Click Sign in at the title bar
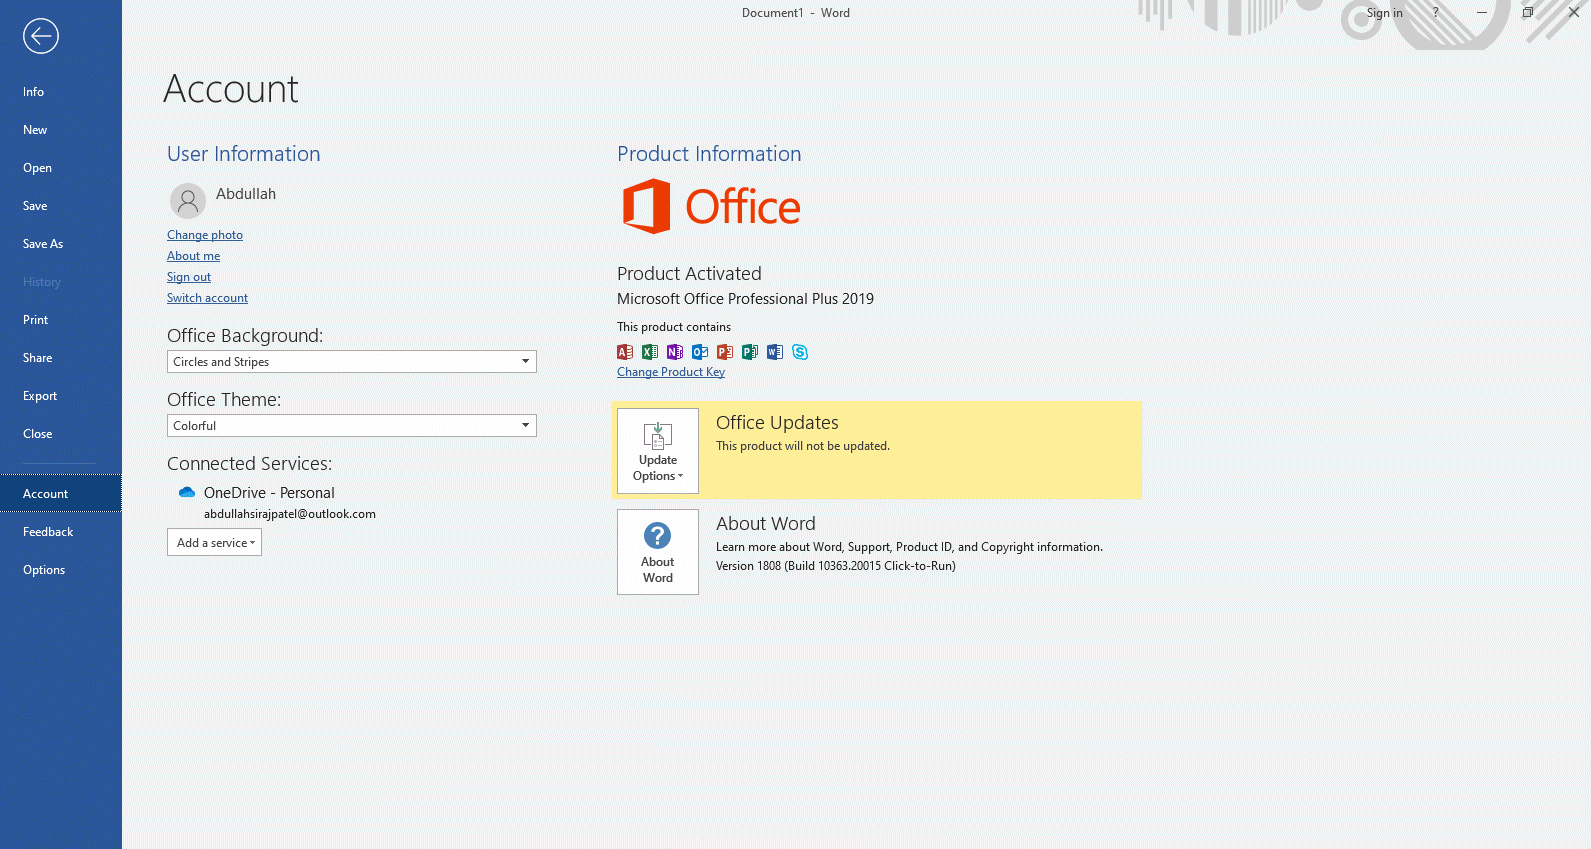This screenshot has width=1591, height=849. tap(1385, 13)
